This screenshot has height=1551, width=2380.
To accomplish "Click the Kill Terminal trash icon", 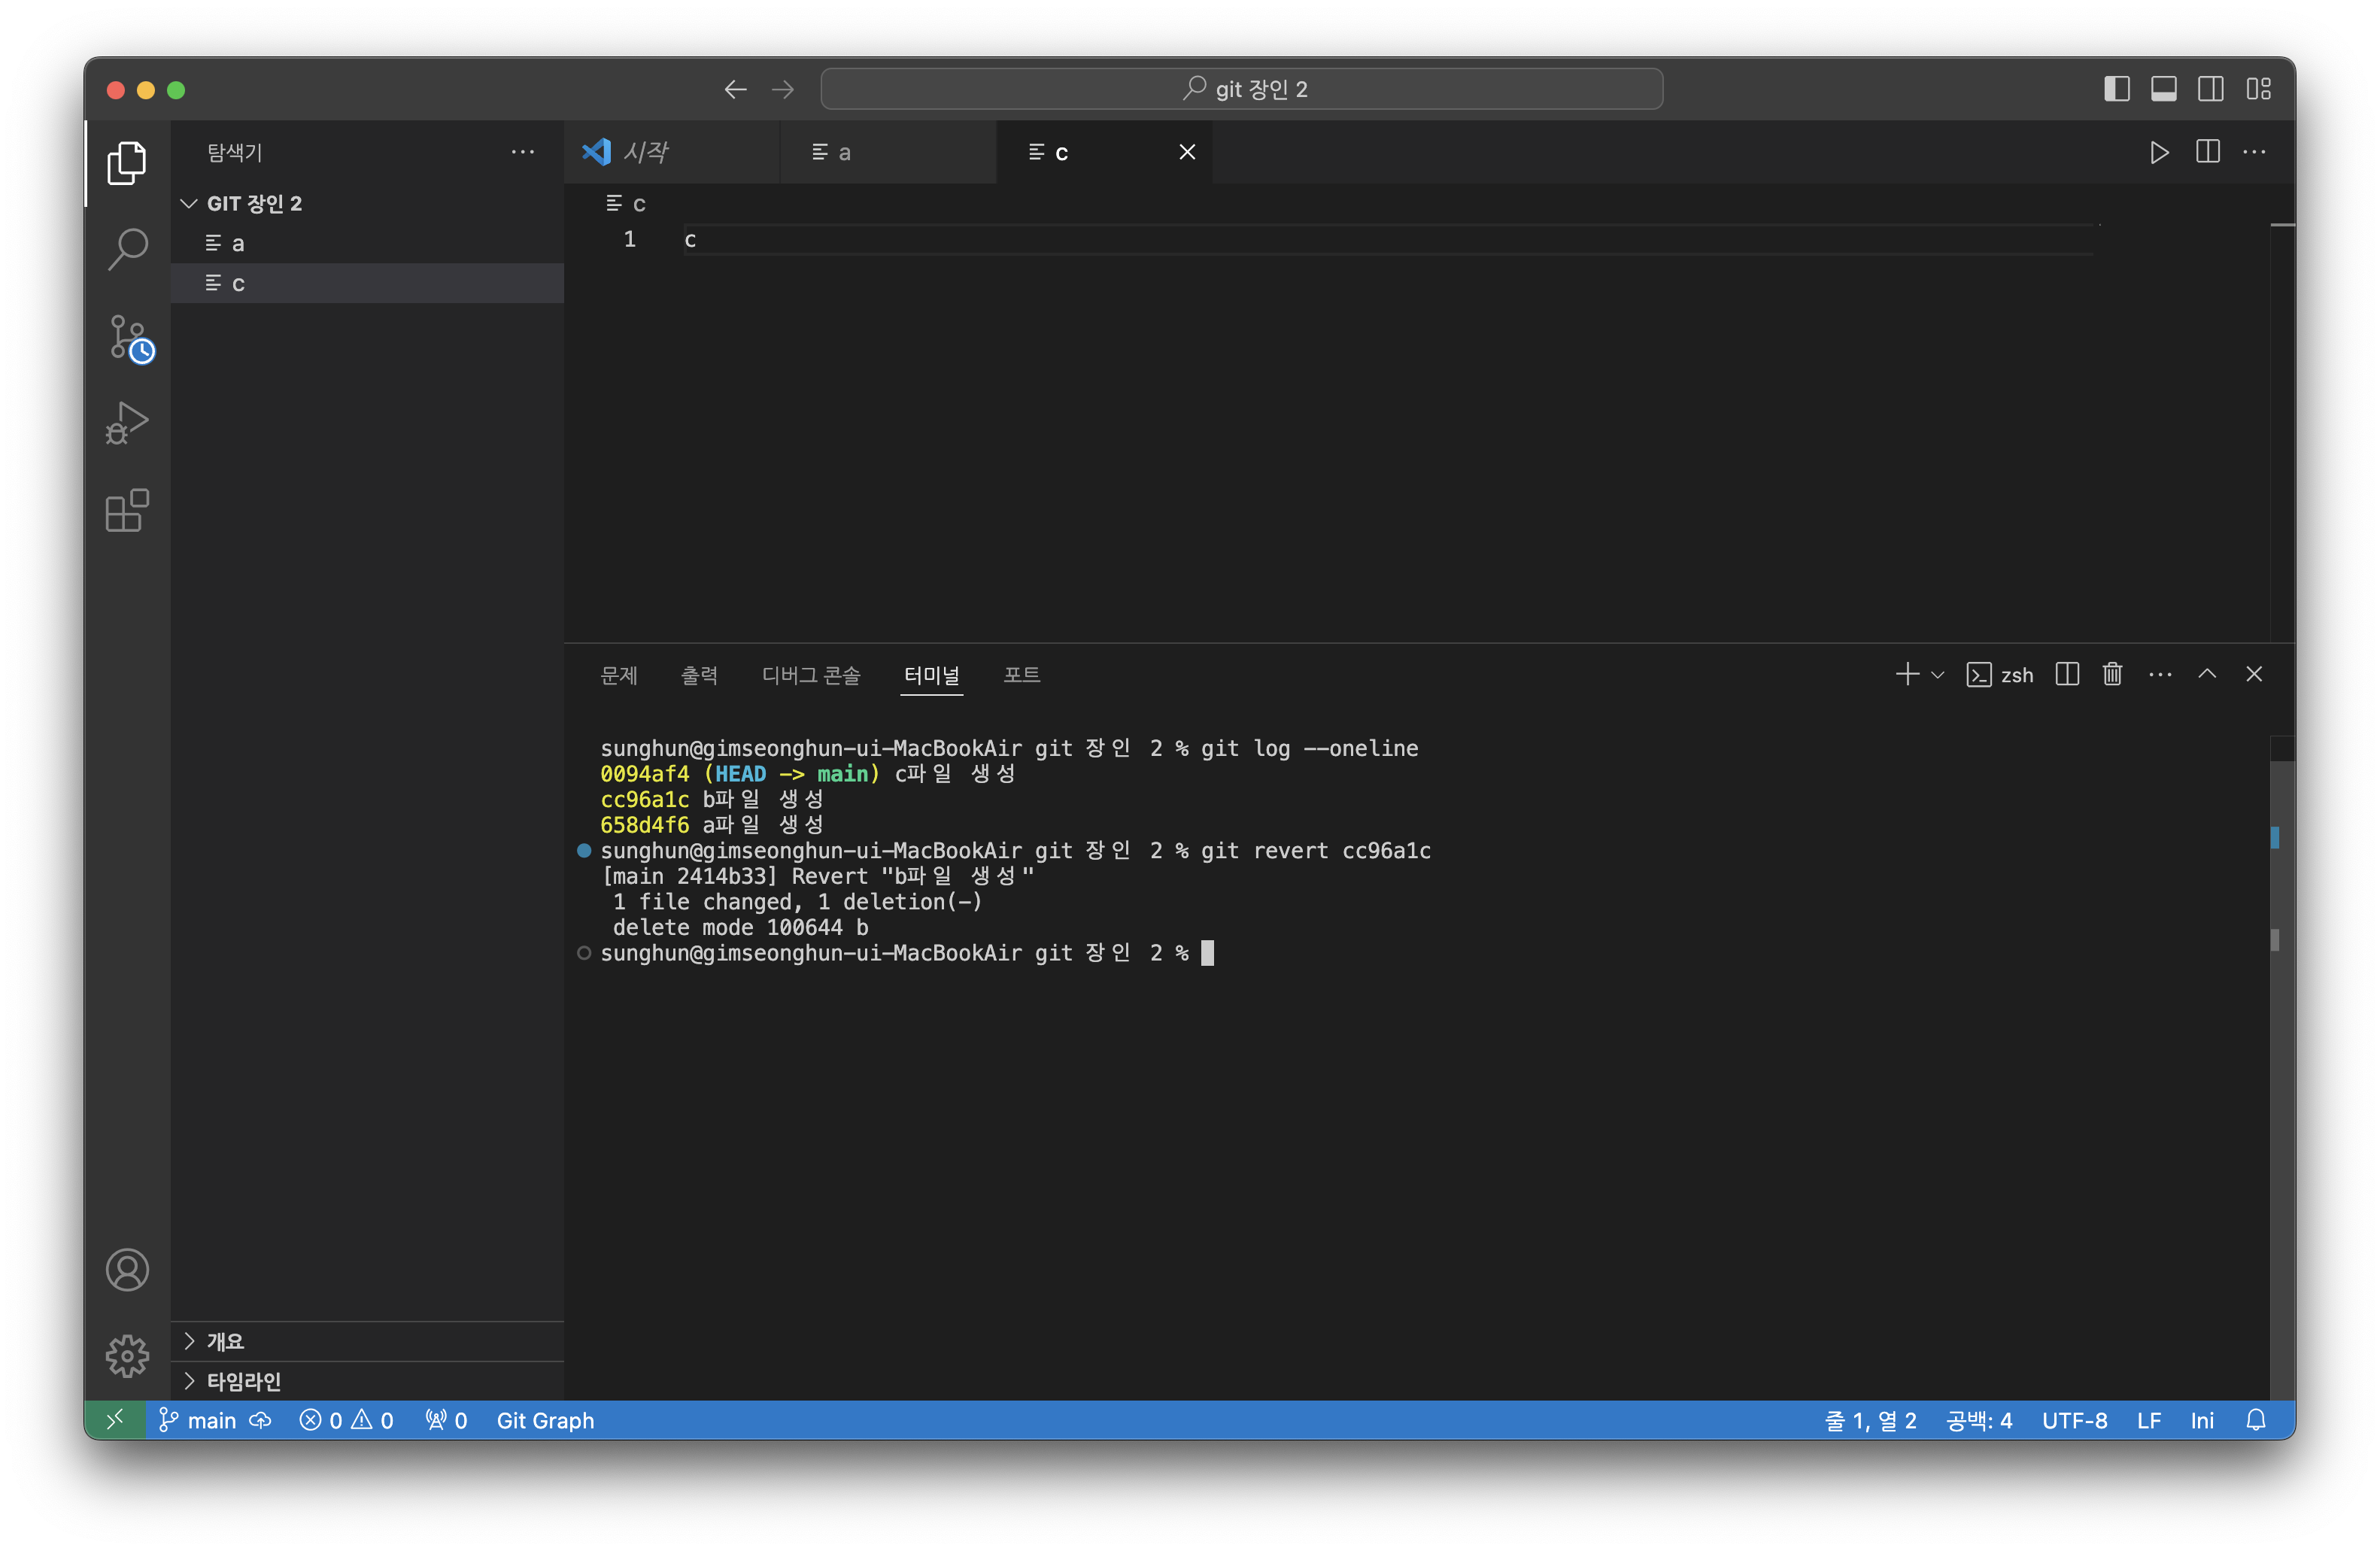I will tap(2112, 675).
